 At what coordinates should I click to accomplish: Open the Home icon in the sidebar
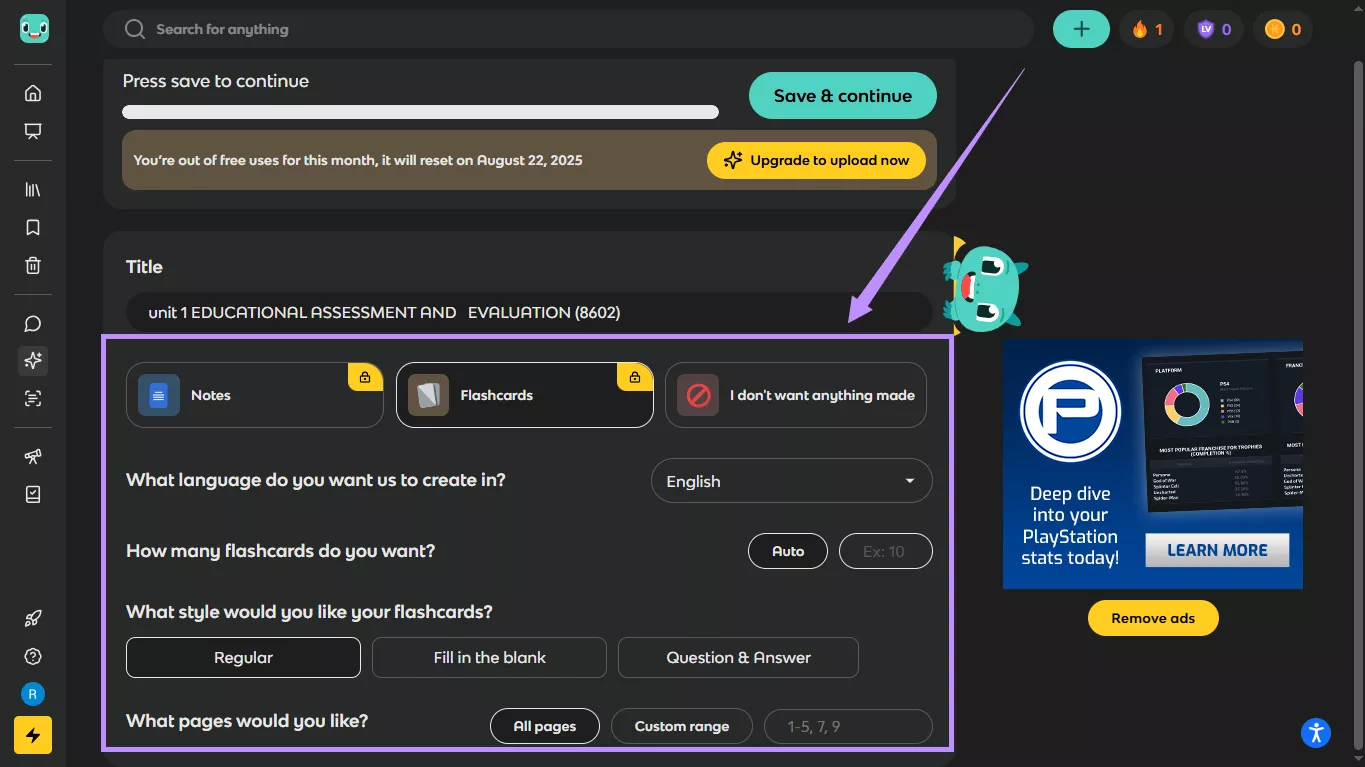pyautogui.click(x=32, y=92)
